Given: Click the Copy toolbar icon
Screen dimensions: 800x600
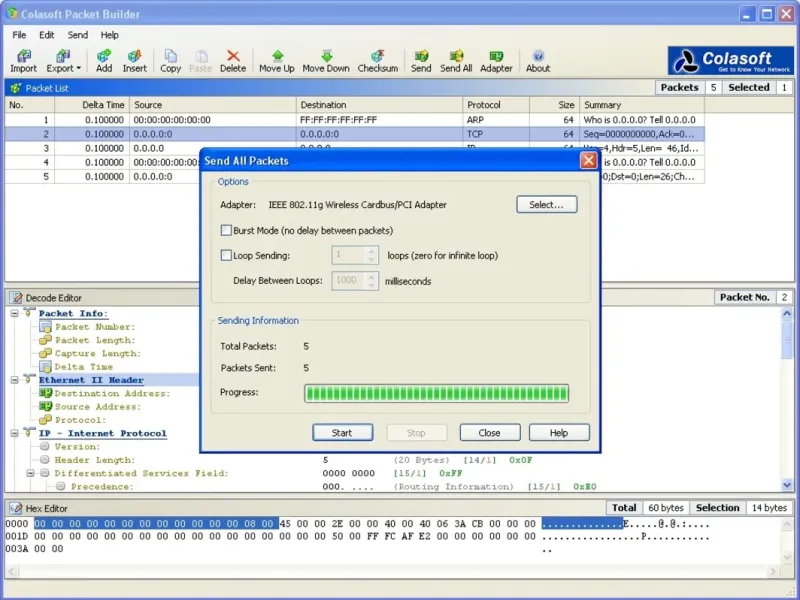Looking at the screenshot, I should (171, 57).
